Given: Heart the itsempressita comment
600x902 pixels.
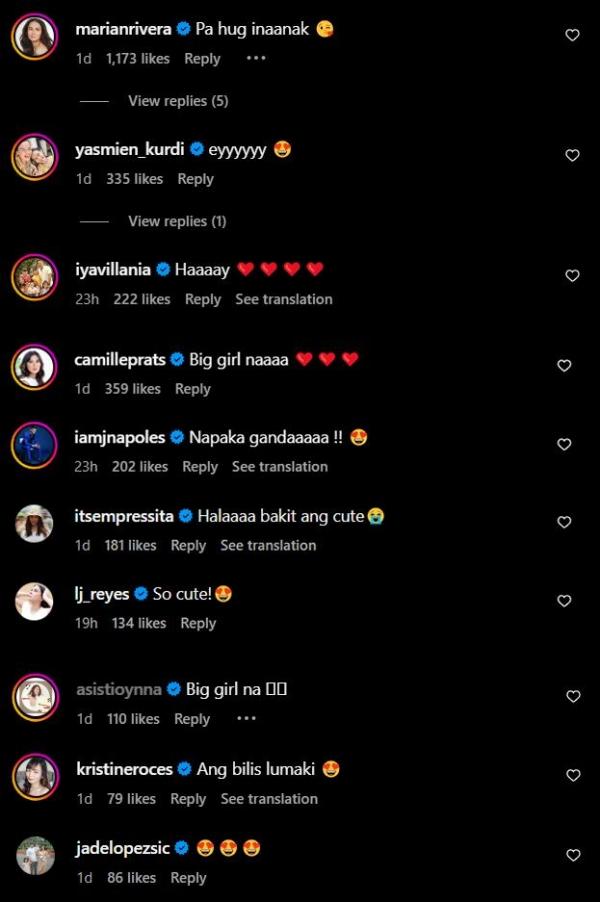Looking at the screenshot, I should click(x=564, y=522).
